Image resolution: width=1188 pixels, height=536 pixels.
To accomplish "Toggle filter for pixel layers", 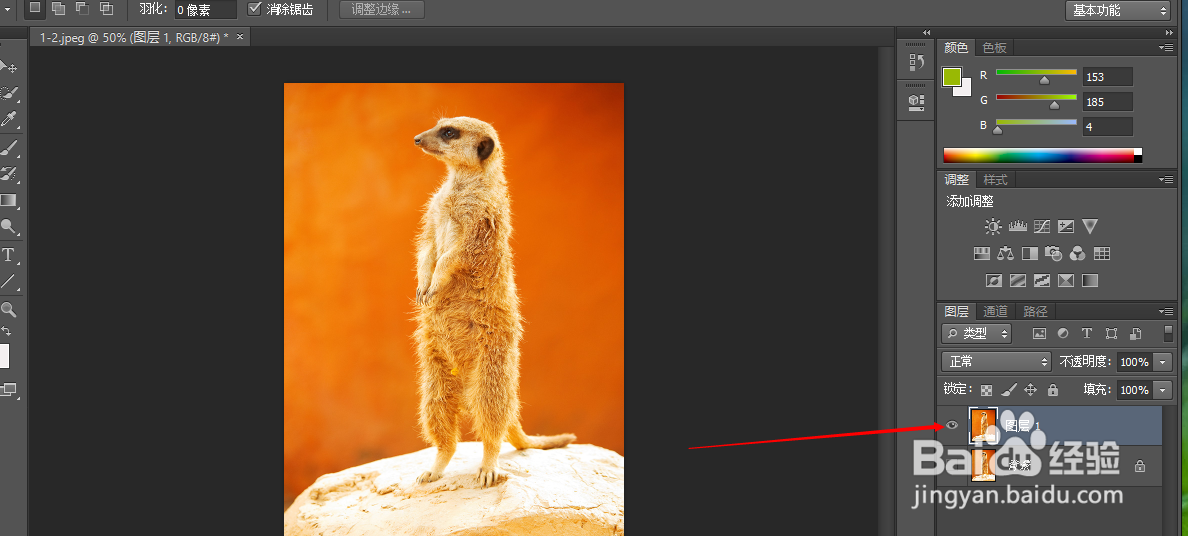I will click(1040, 333).
